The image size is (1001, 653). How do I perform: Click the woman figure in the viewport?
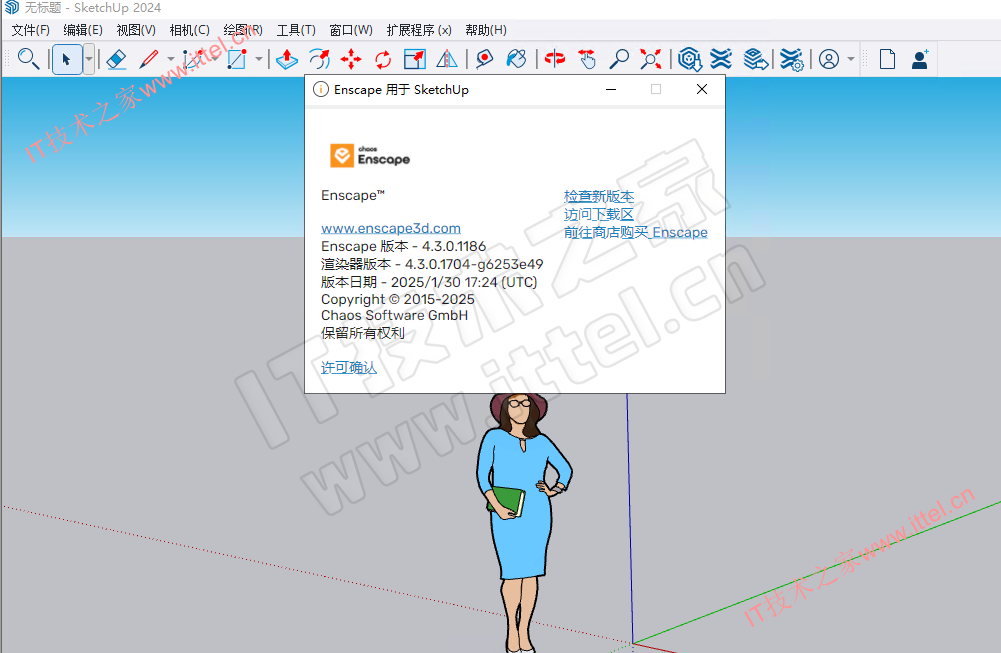click(523, 523)
